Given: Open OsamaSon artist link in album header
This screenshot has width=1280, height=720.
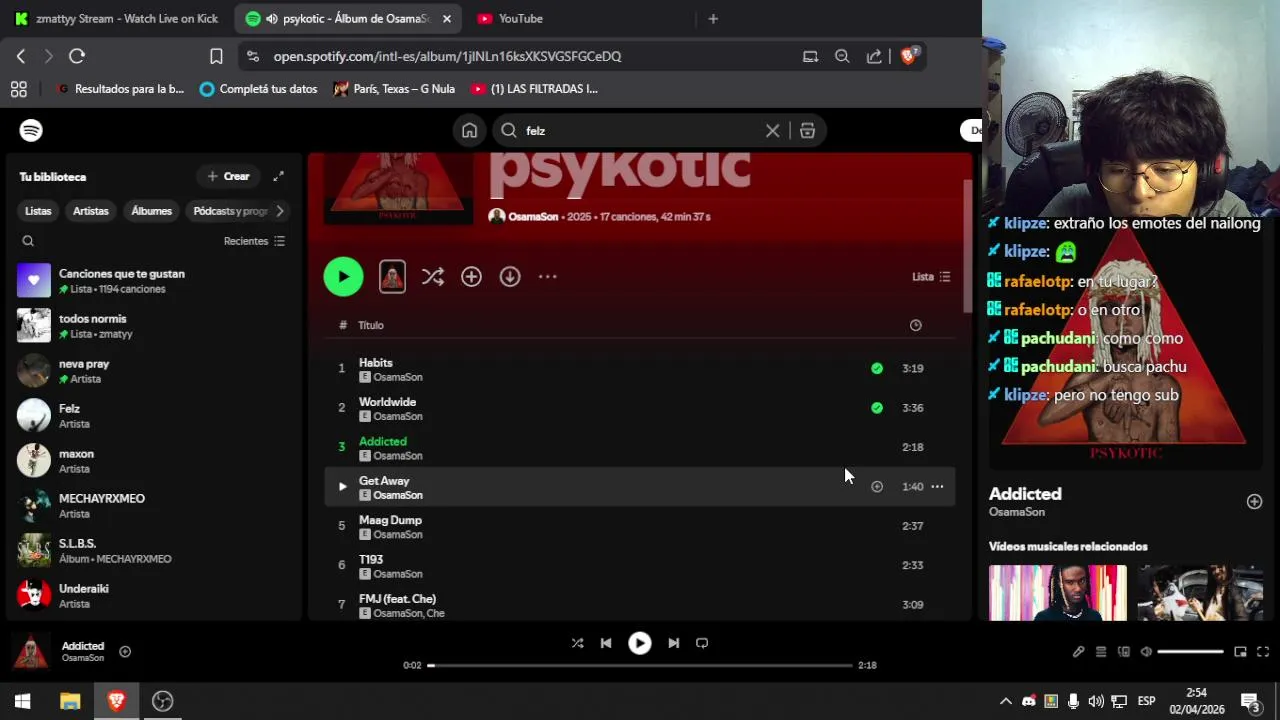Looking at the screenshot, I should tap(533, 217).
